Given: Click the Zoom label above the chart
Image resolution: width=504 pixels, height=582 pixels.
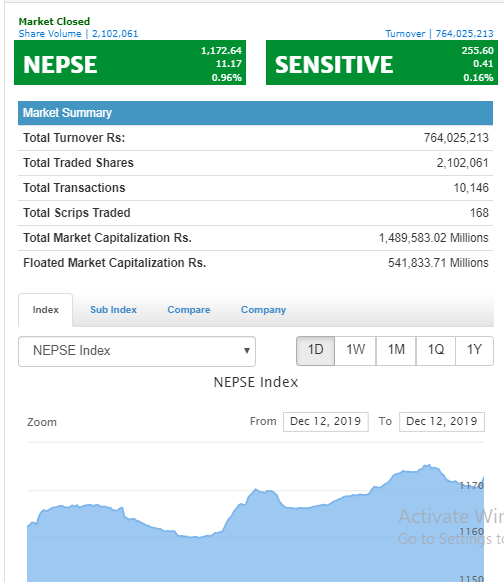Looking at the screenshot, I should click(42, 422).
